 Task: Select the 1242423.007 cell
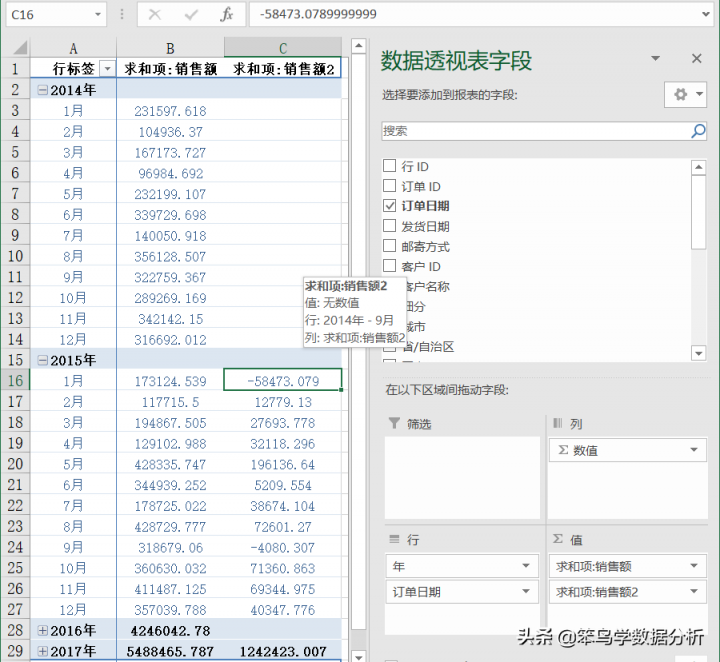[283, 651]
